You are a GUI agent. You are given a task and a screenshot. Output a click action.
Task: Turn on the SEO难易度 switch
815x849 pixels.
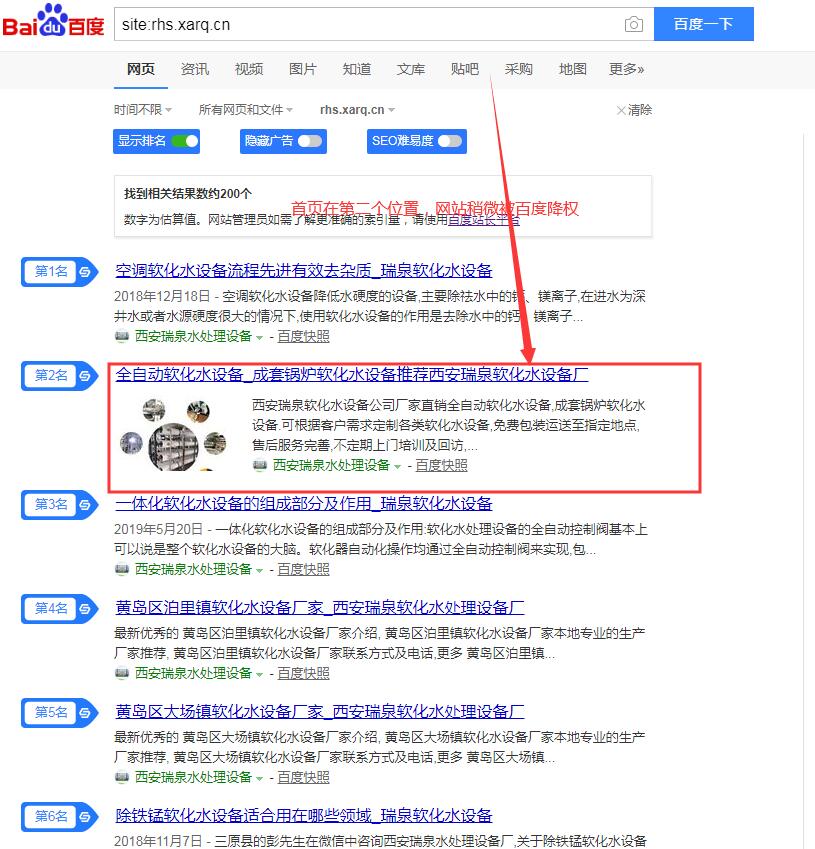pos(450,141)
